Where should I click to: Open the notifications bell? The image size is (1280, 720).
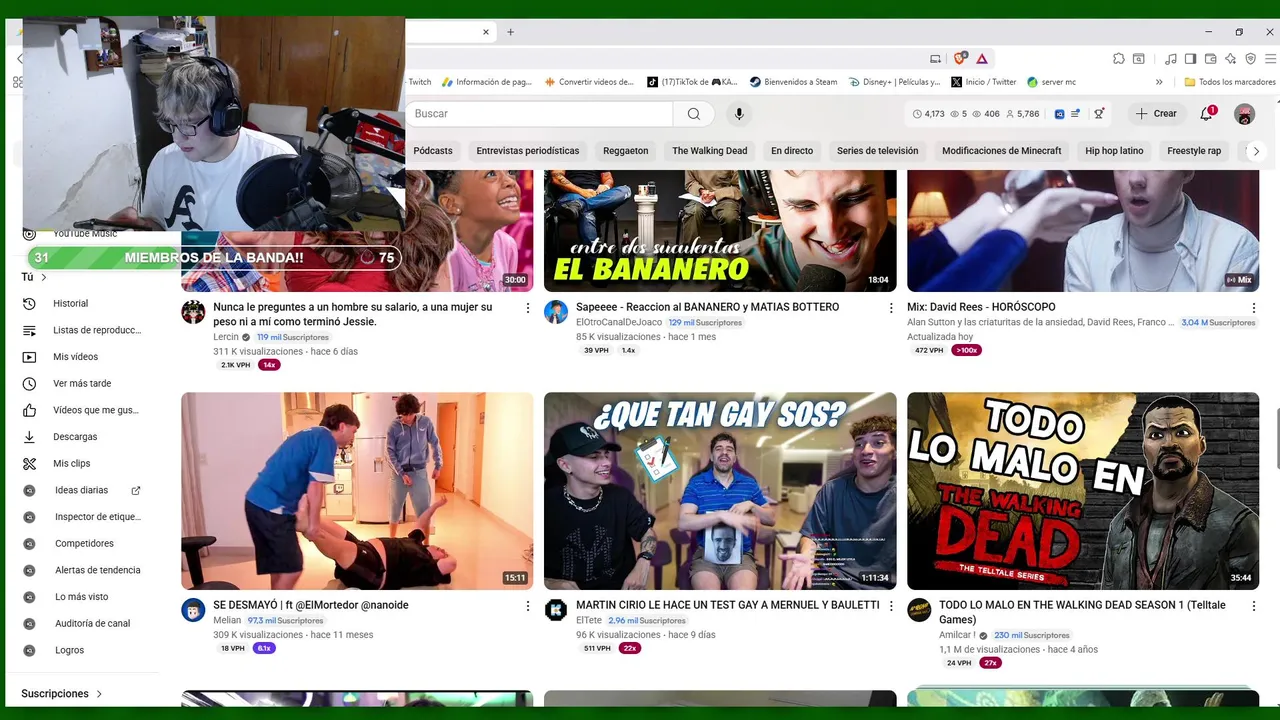pyautogui.click(x=1207, y=114)
